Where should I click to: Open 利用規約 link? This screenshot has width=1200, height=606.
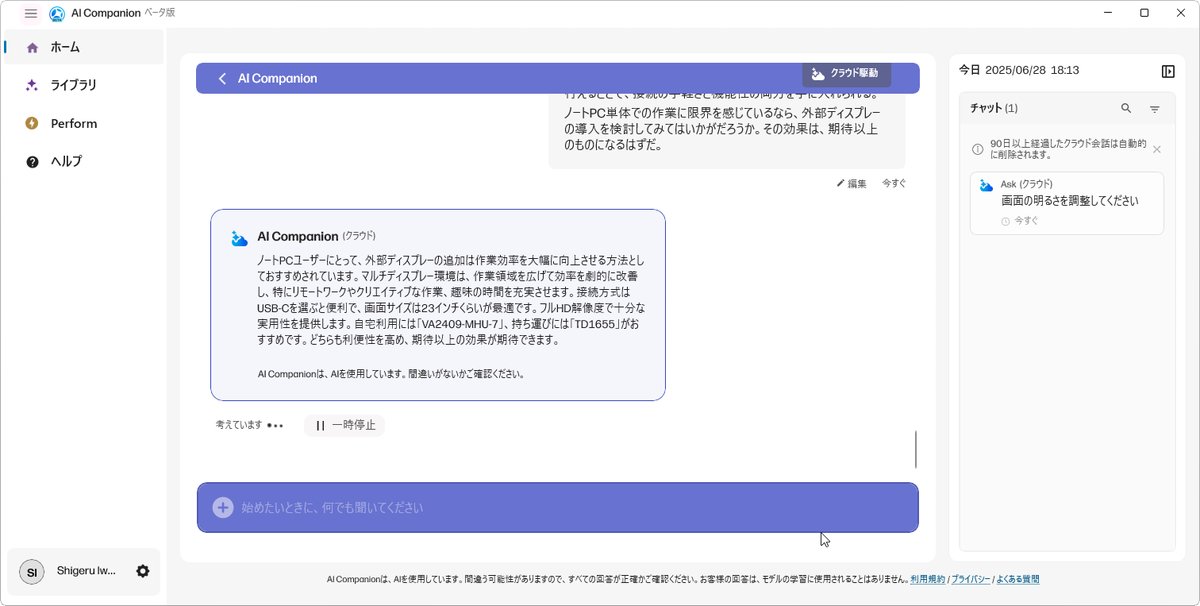pyautogui.click(x=928, y=579)
